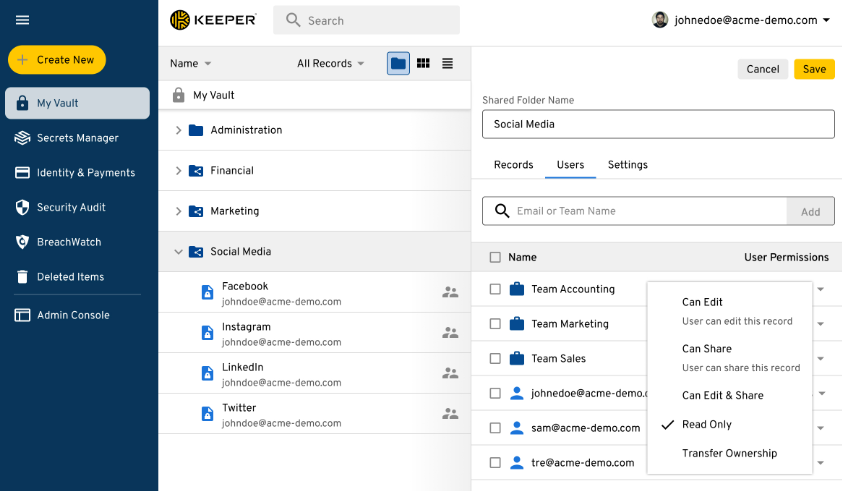
Task: Open the Instagram record
Action: 315,333
